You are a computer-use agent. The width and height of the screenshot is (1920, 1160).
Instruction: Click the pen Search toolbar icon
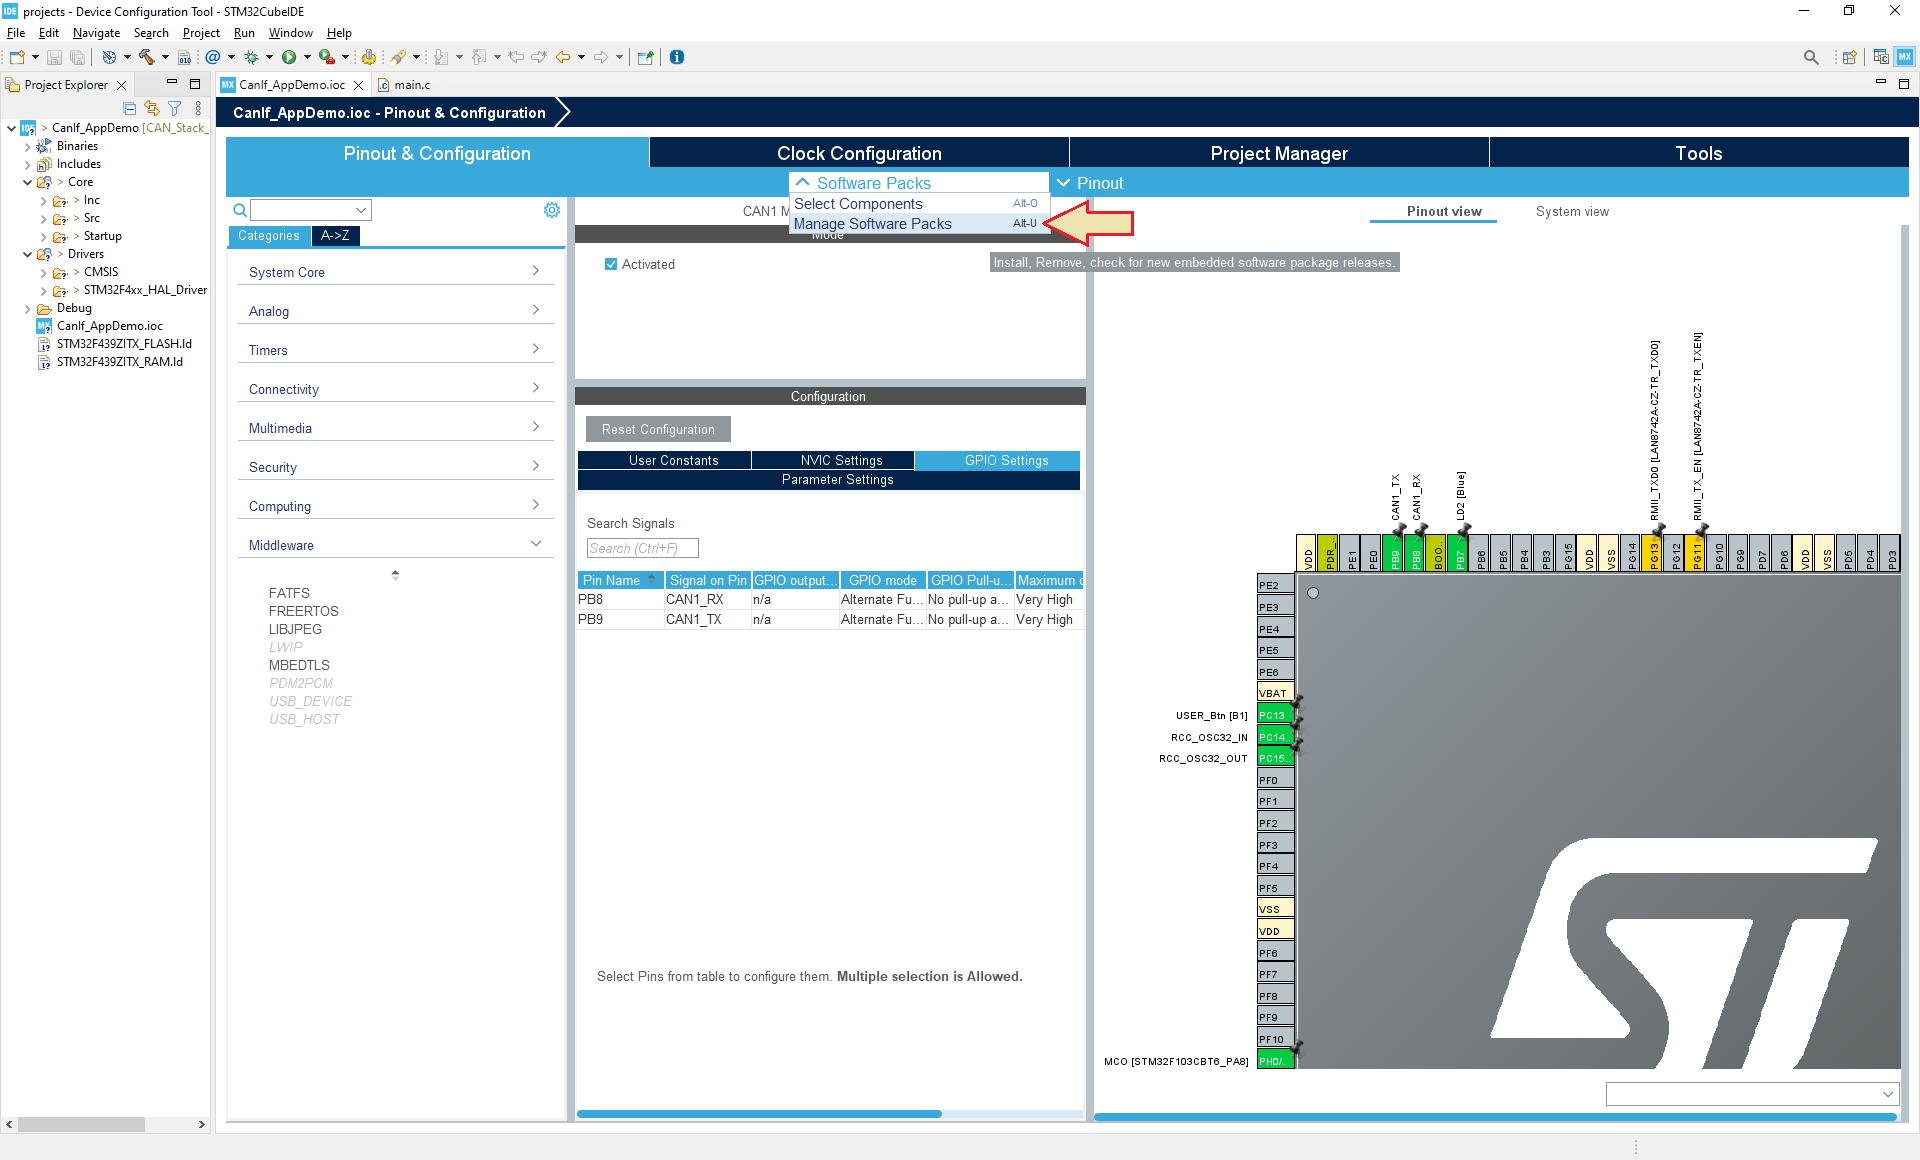click(x=399, y=57)
